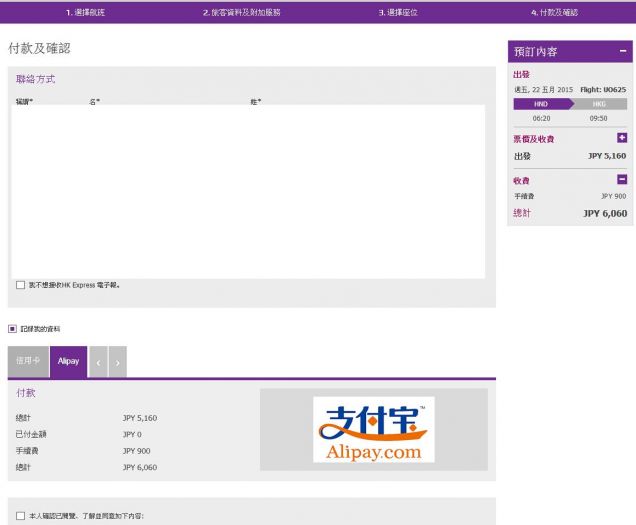The width and height of the screenshot is (636, 525).
Task: Click the 聯絡方式 section heading
Action: (x=35, y=79)
